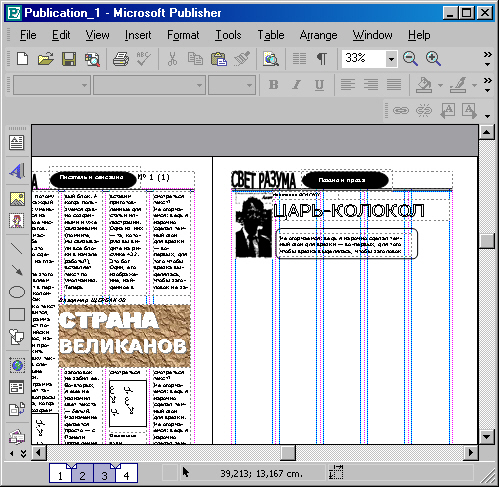Choose the Rectangle drawing tool
The width and height of the screenshot is (499, 487).
coord(17,314)
